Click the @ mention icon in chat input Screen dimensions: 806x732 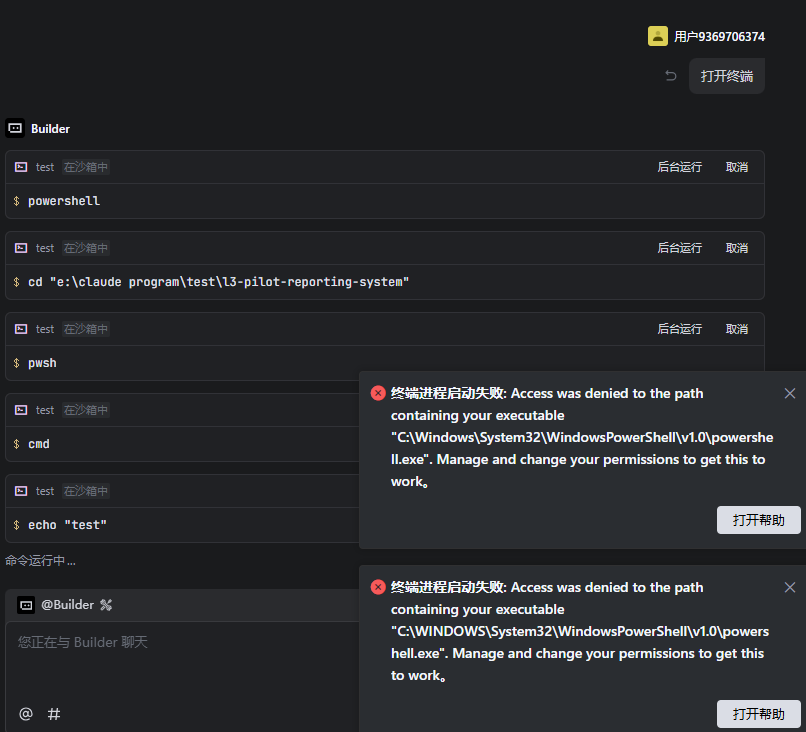26,713
